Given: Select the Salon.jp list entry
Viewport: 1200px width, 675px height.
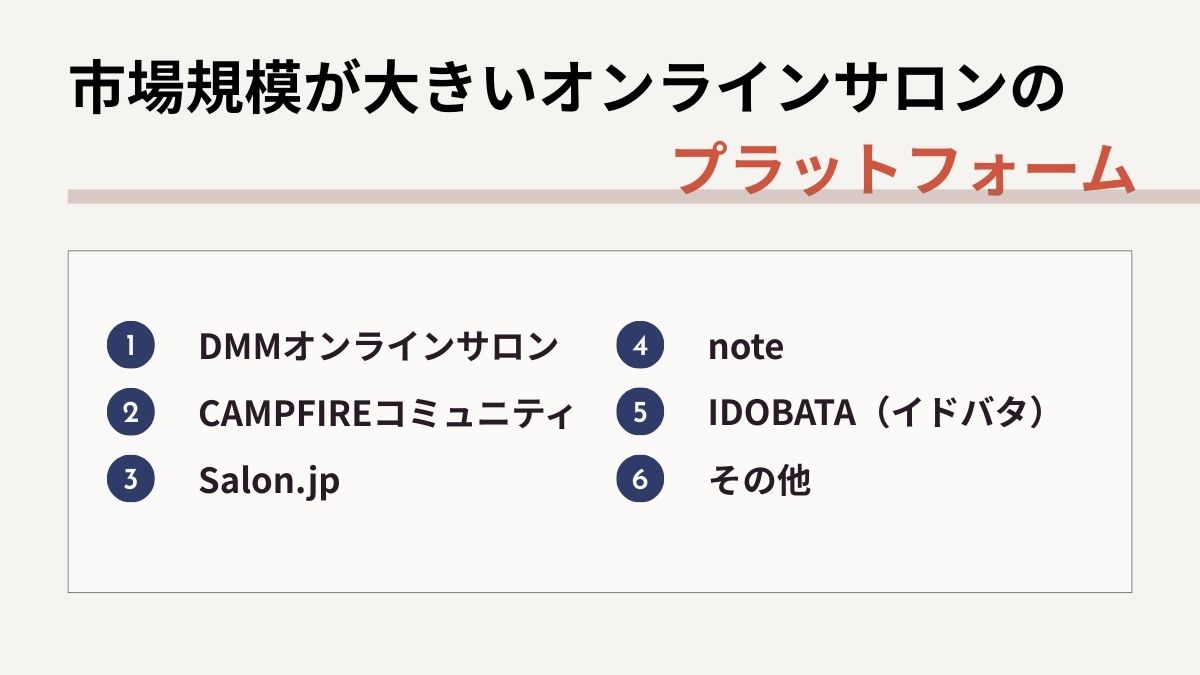Looking at the screenshot, I should click(269, 482).
